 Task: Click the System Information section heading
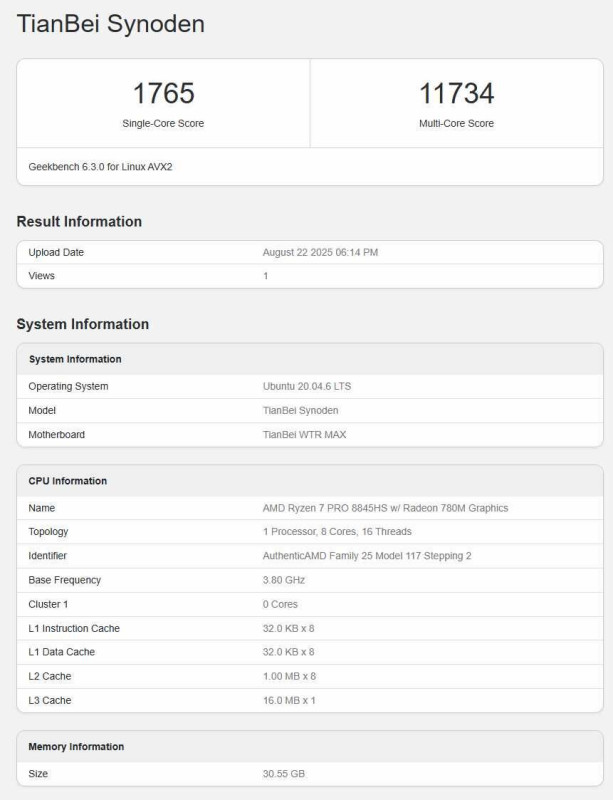click(x=83, y=324)
